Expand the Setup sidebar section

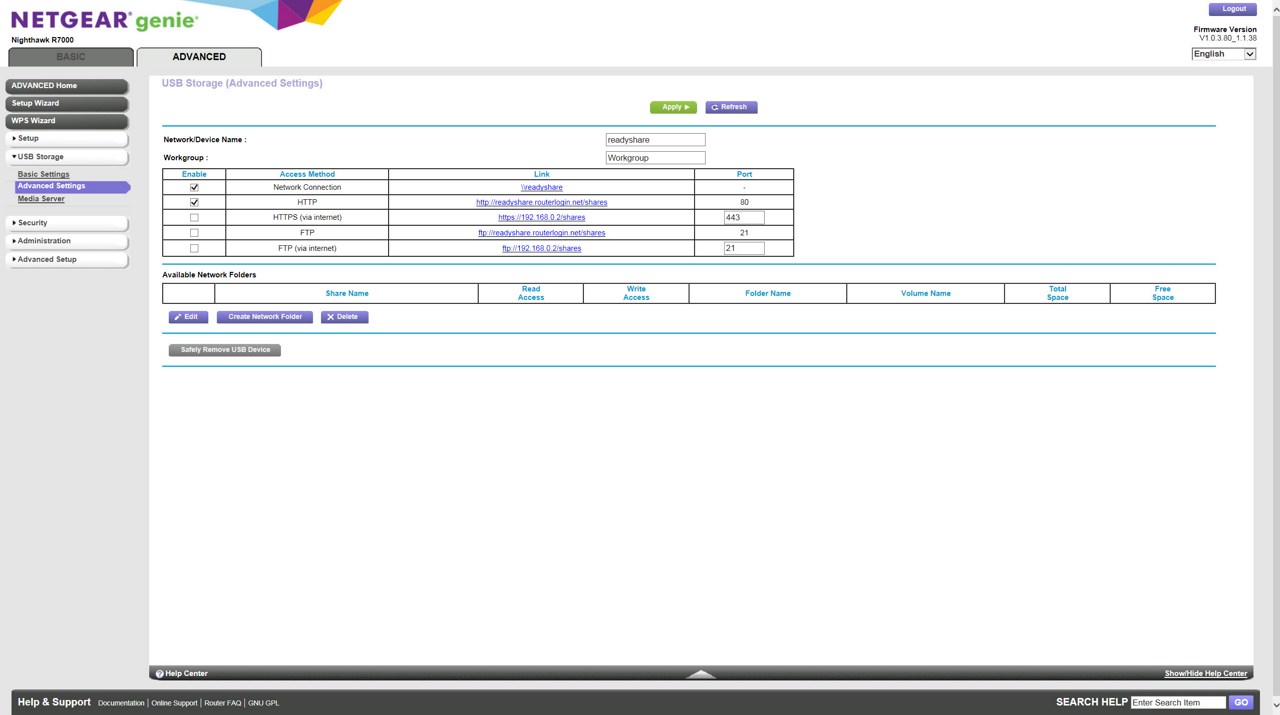pyautogui.click(x=67, y=139)
